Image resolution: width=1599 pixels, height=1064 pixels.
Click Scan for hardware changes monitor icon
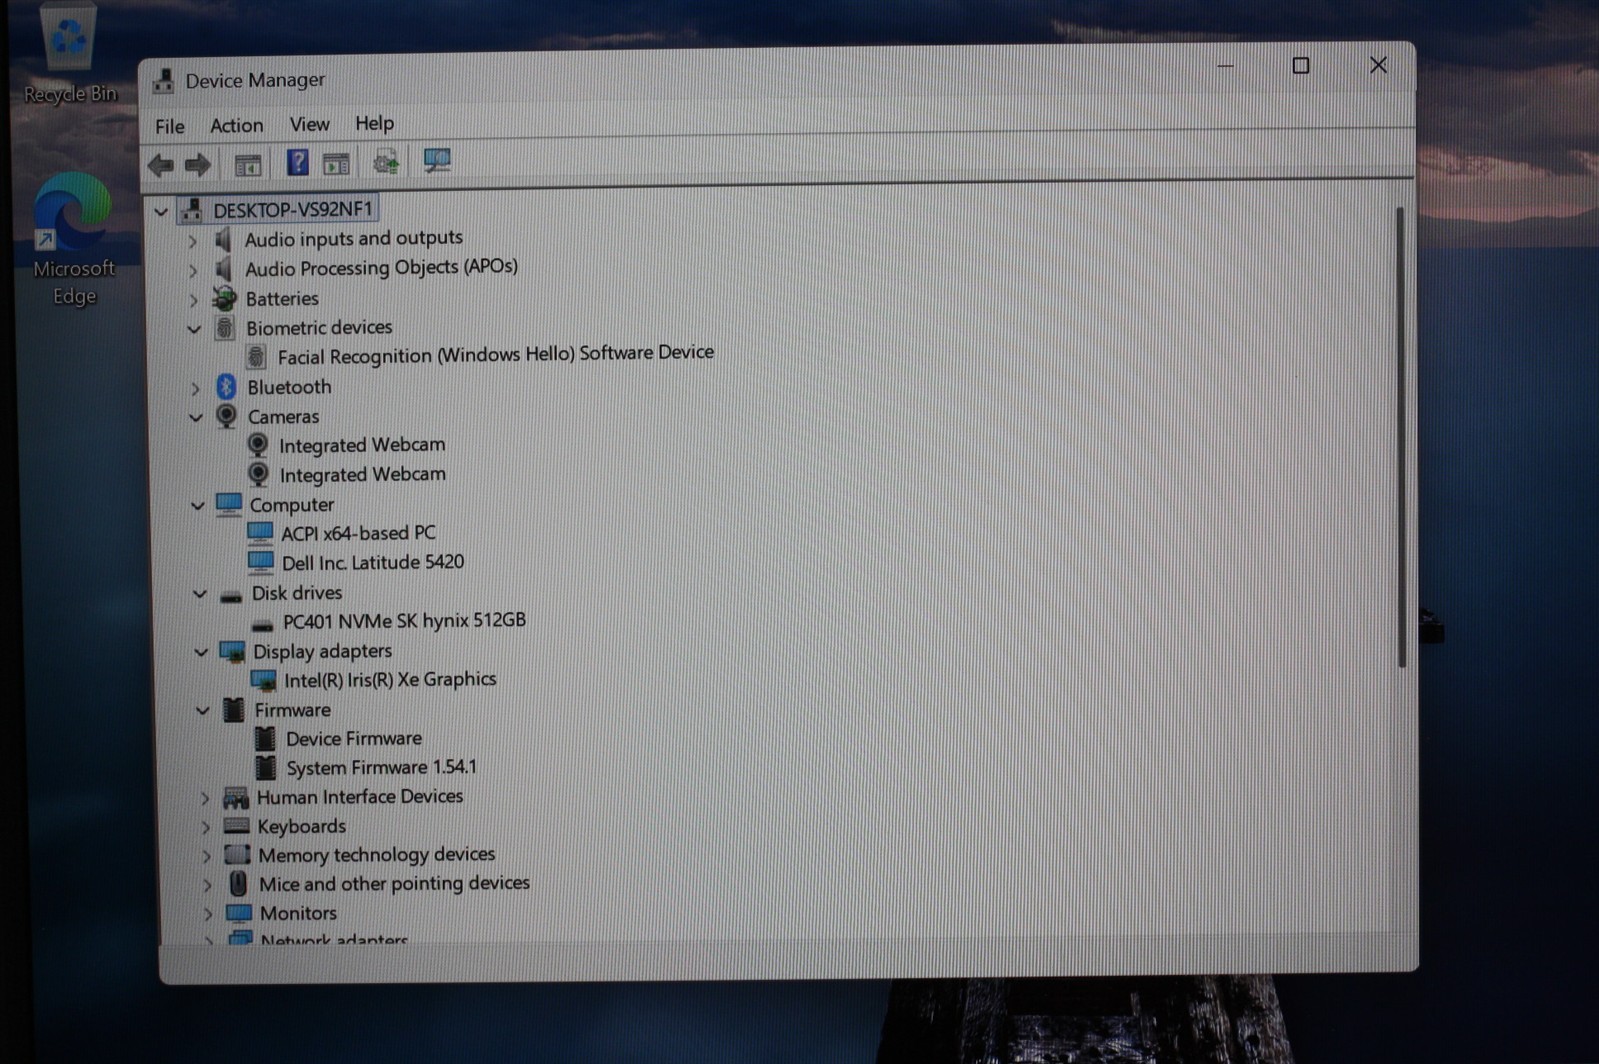click(x=437, y=160)
